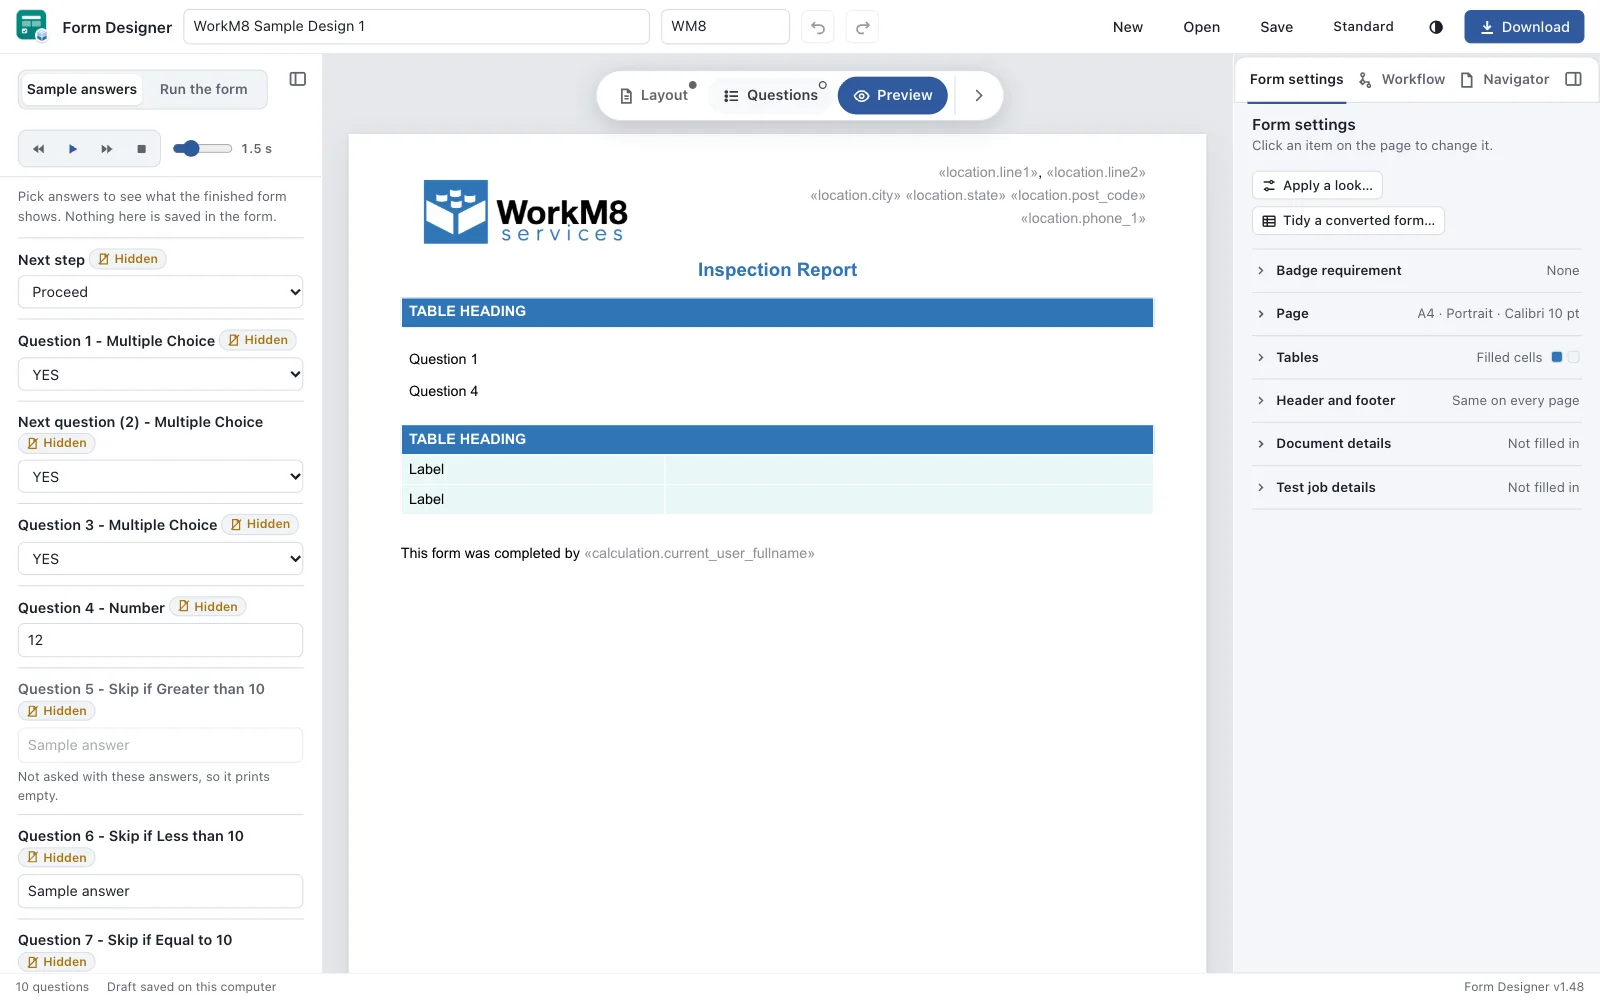Open Question 3 Multiple Choice dropdown
Viewport: 1600px width, 1000px height.
tap(160, 559)
